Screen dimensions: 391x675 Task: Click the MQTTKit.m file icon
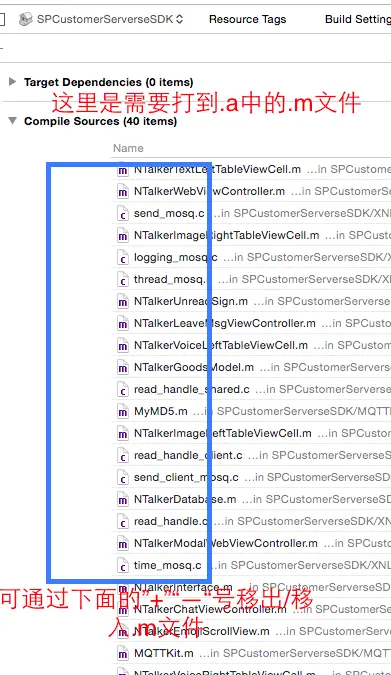pyautogui.click(x=123, y=653)
